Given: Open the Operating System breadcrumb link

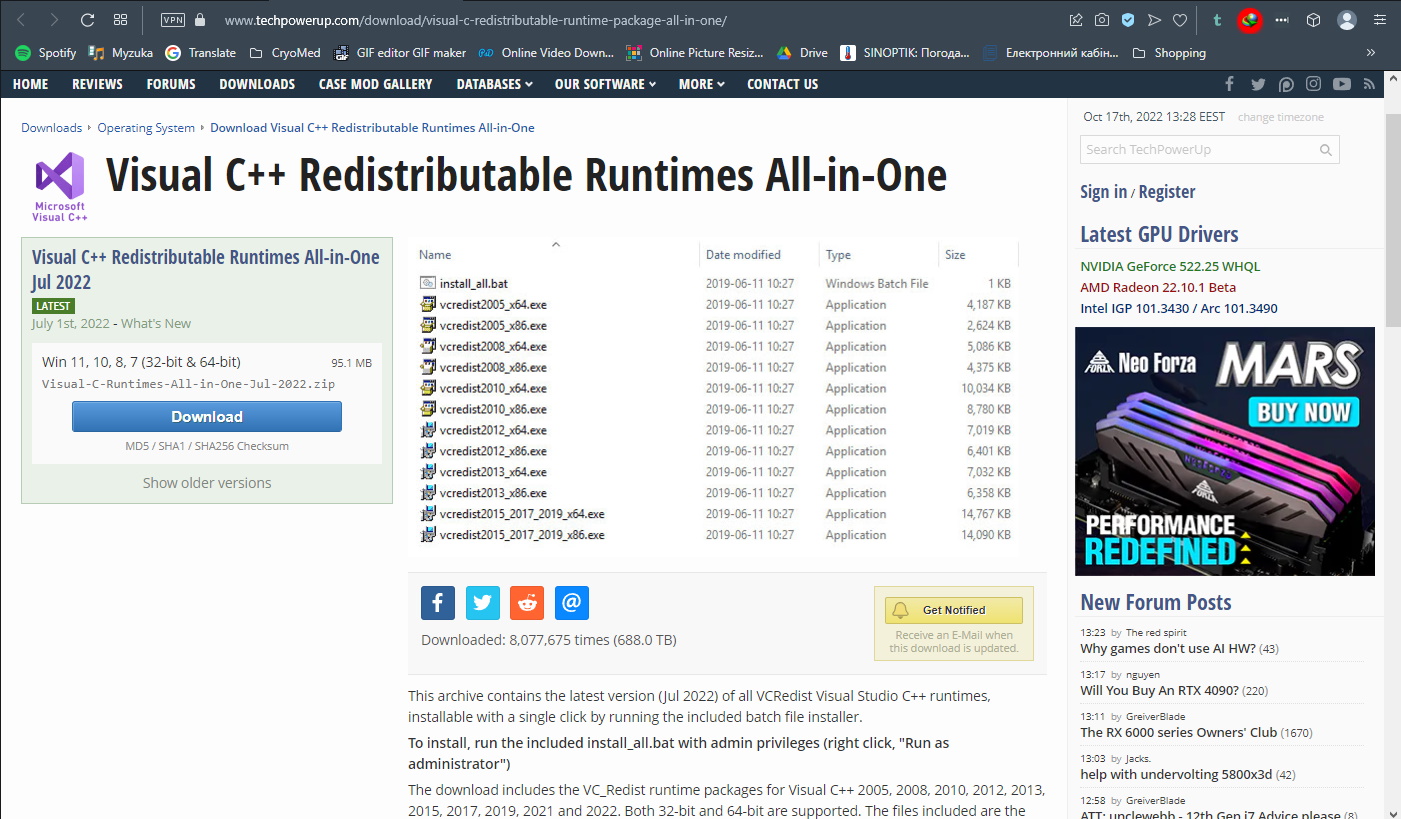Looking at the screenshot, I should point(146,128).
